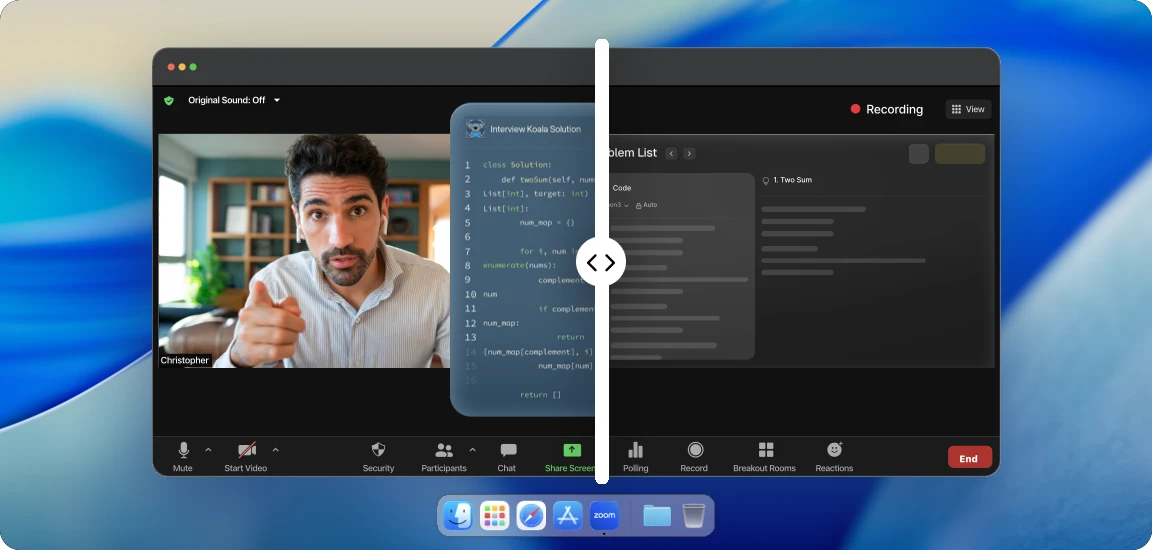Open App Store from the Dock
The height and width of the screenshot is (550, 1152).
pos(568,515)
